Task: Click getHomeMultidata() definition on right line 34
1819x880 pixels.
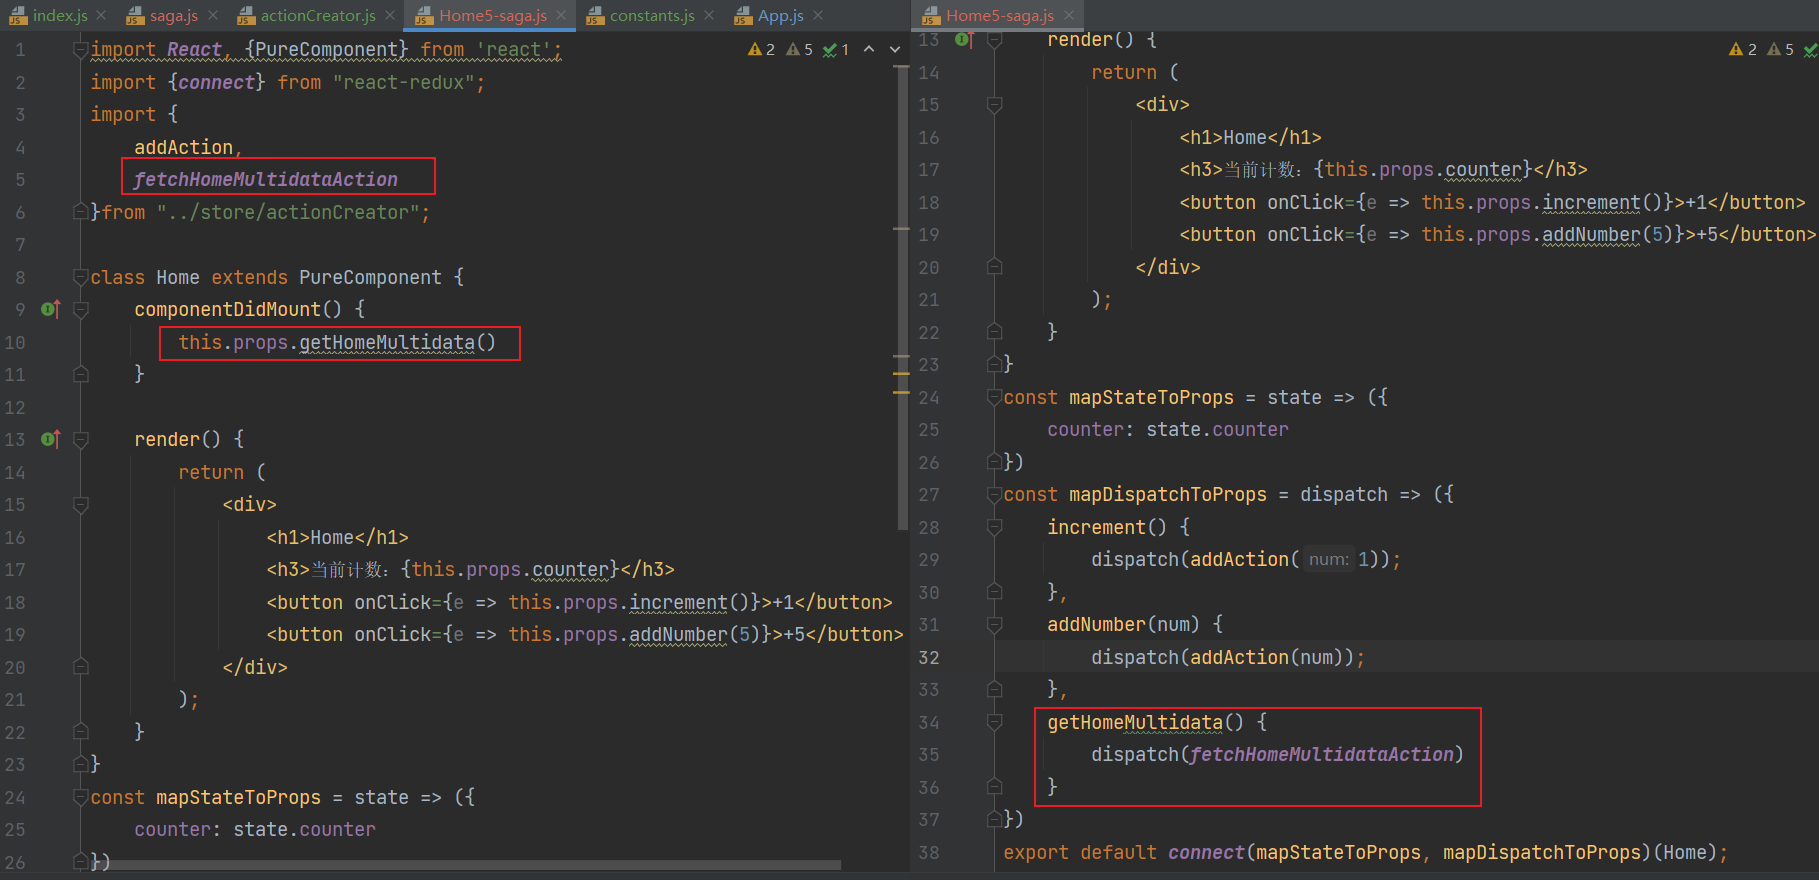Action: pos(1145,722)
